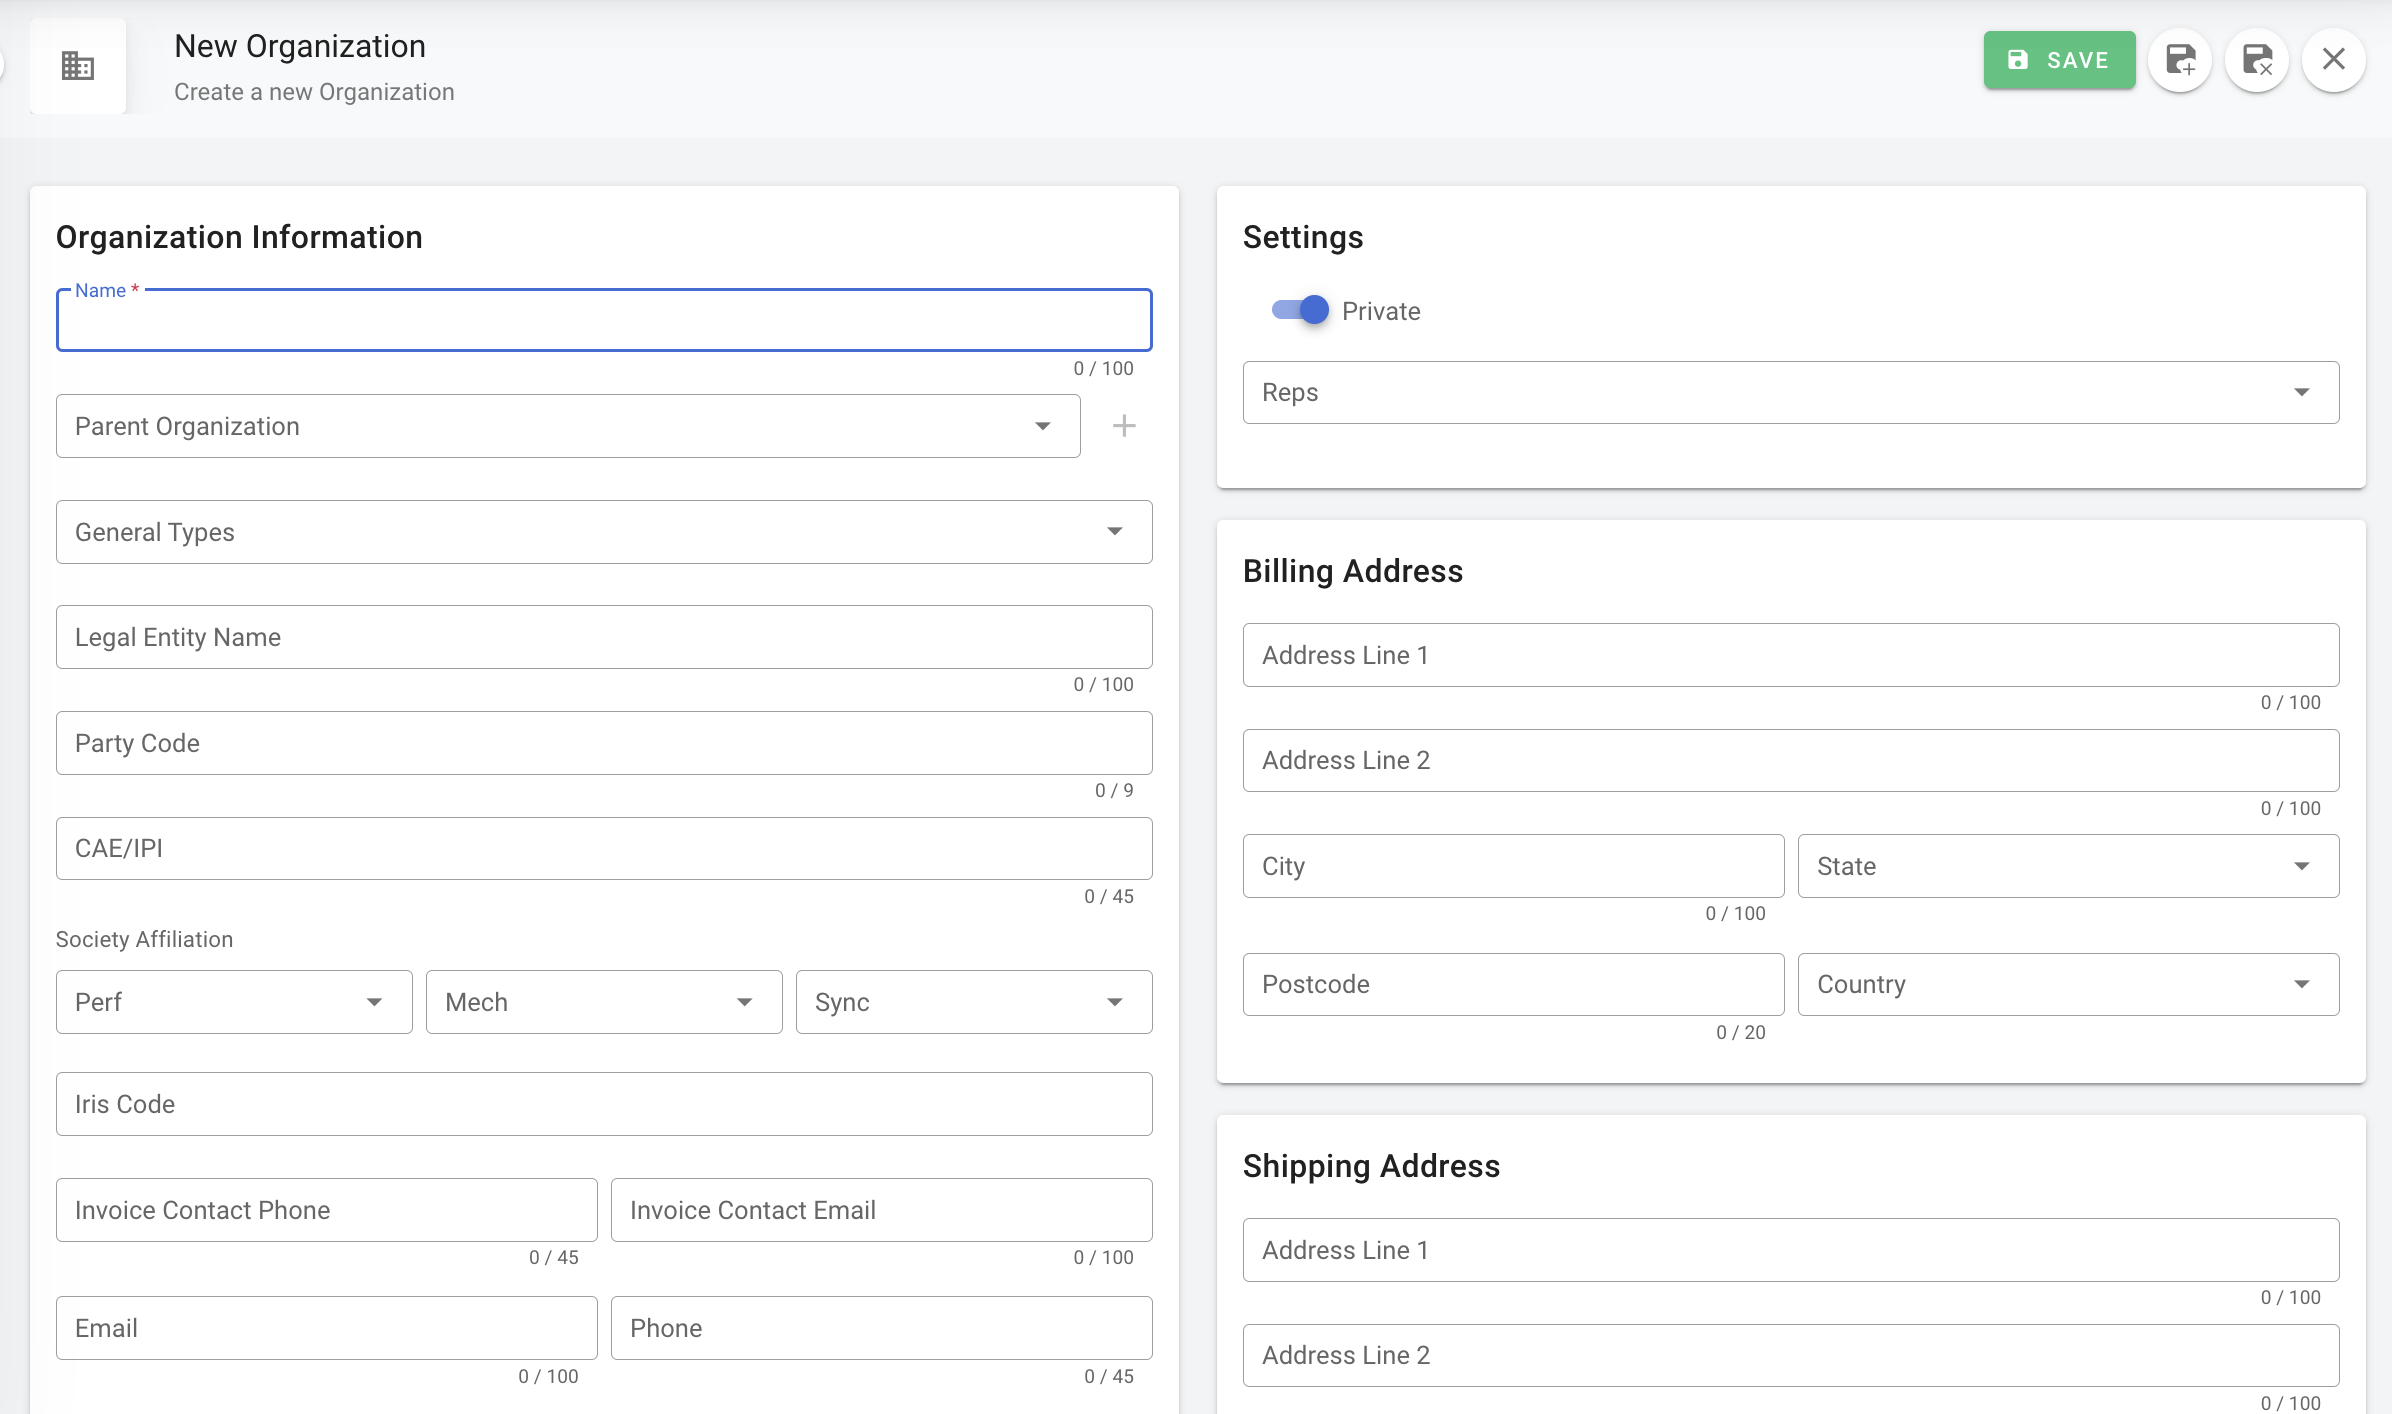The image size is (2392, 1414).
Task: Focus the Legal Entity Name field
Action: click(x=603, y=637)
